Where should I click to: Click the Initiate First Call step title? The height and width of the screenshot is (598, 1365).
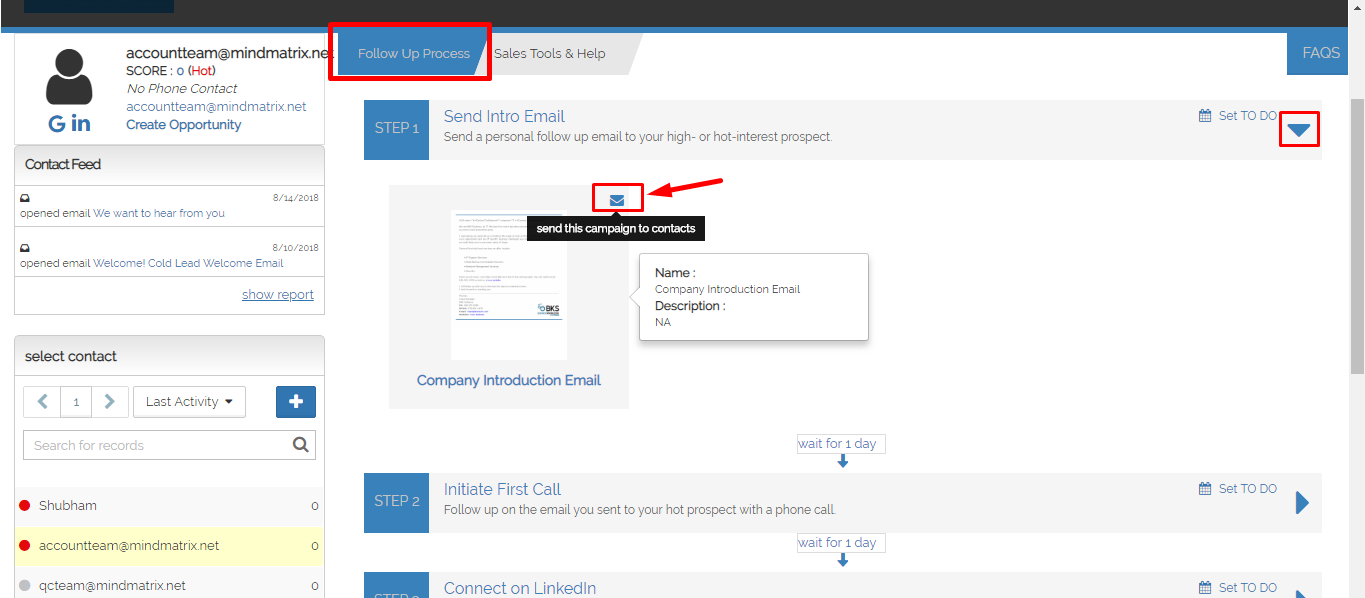pos(502,489)
